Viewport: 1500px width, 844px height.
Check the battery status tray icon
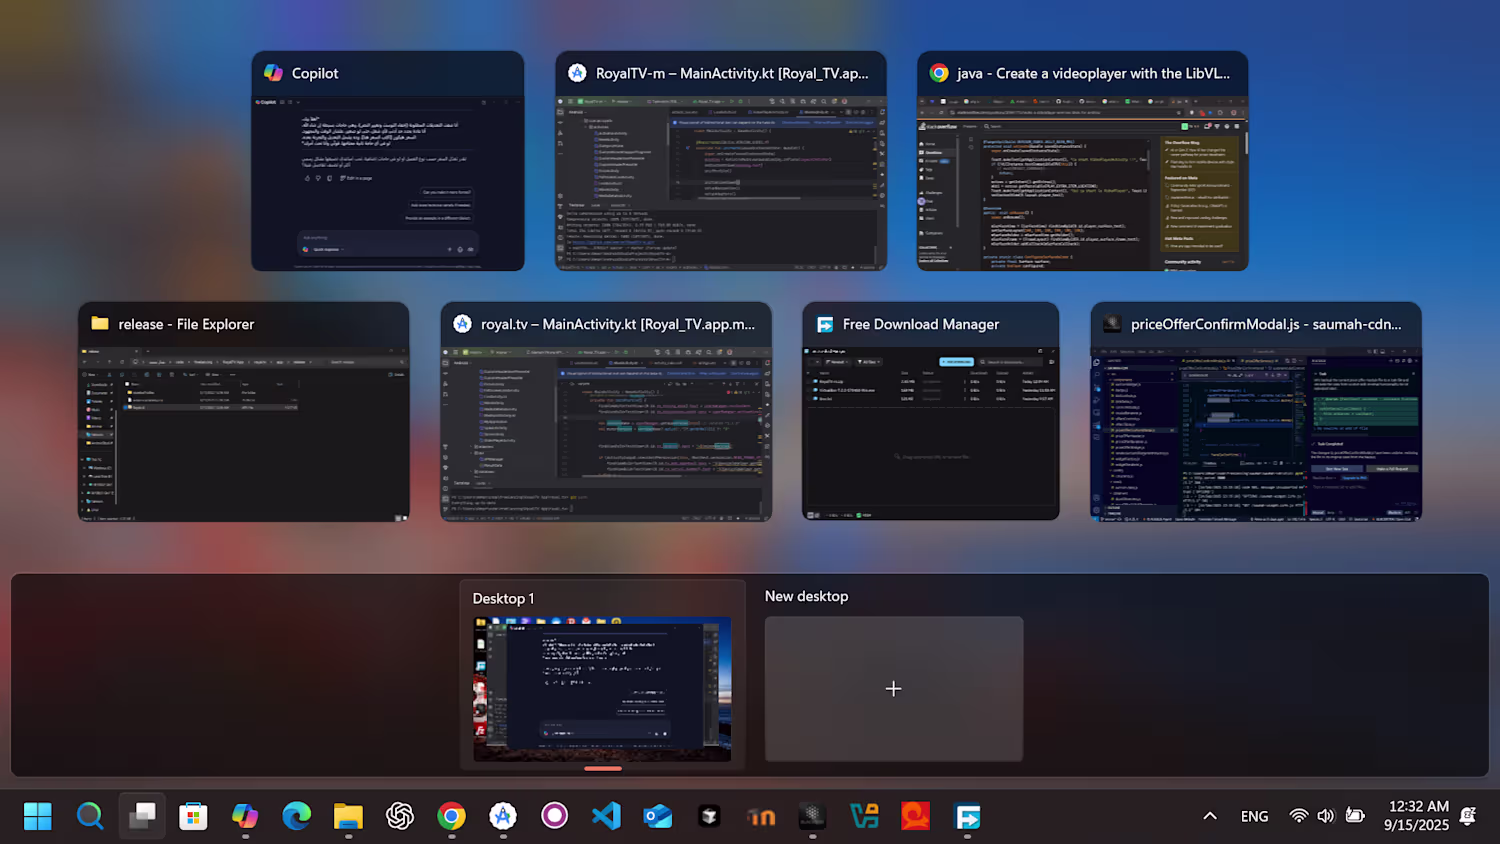(1355, 816)
